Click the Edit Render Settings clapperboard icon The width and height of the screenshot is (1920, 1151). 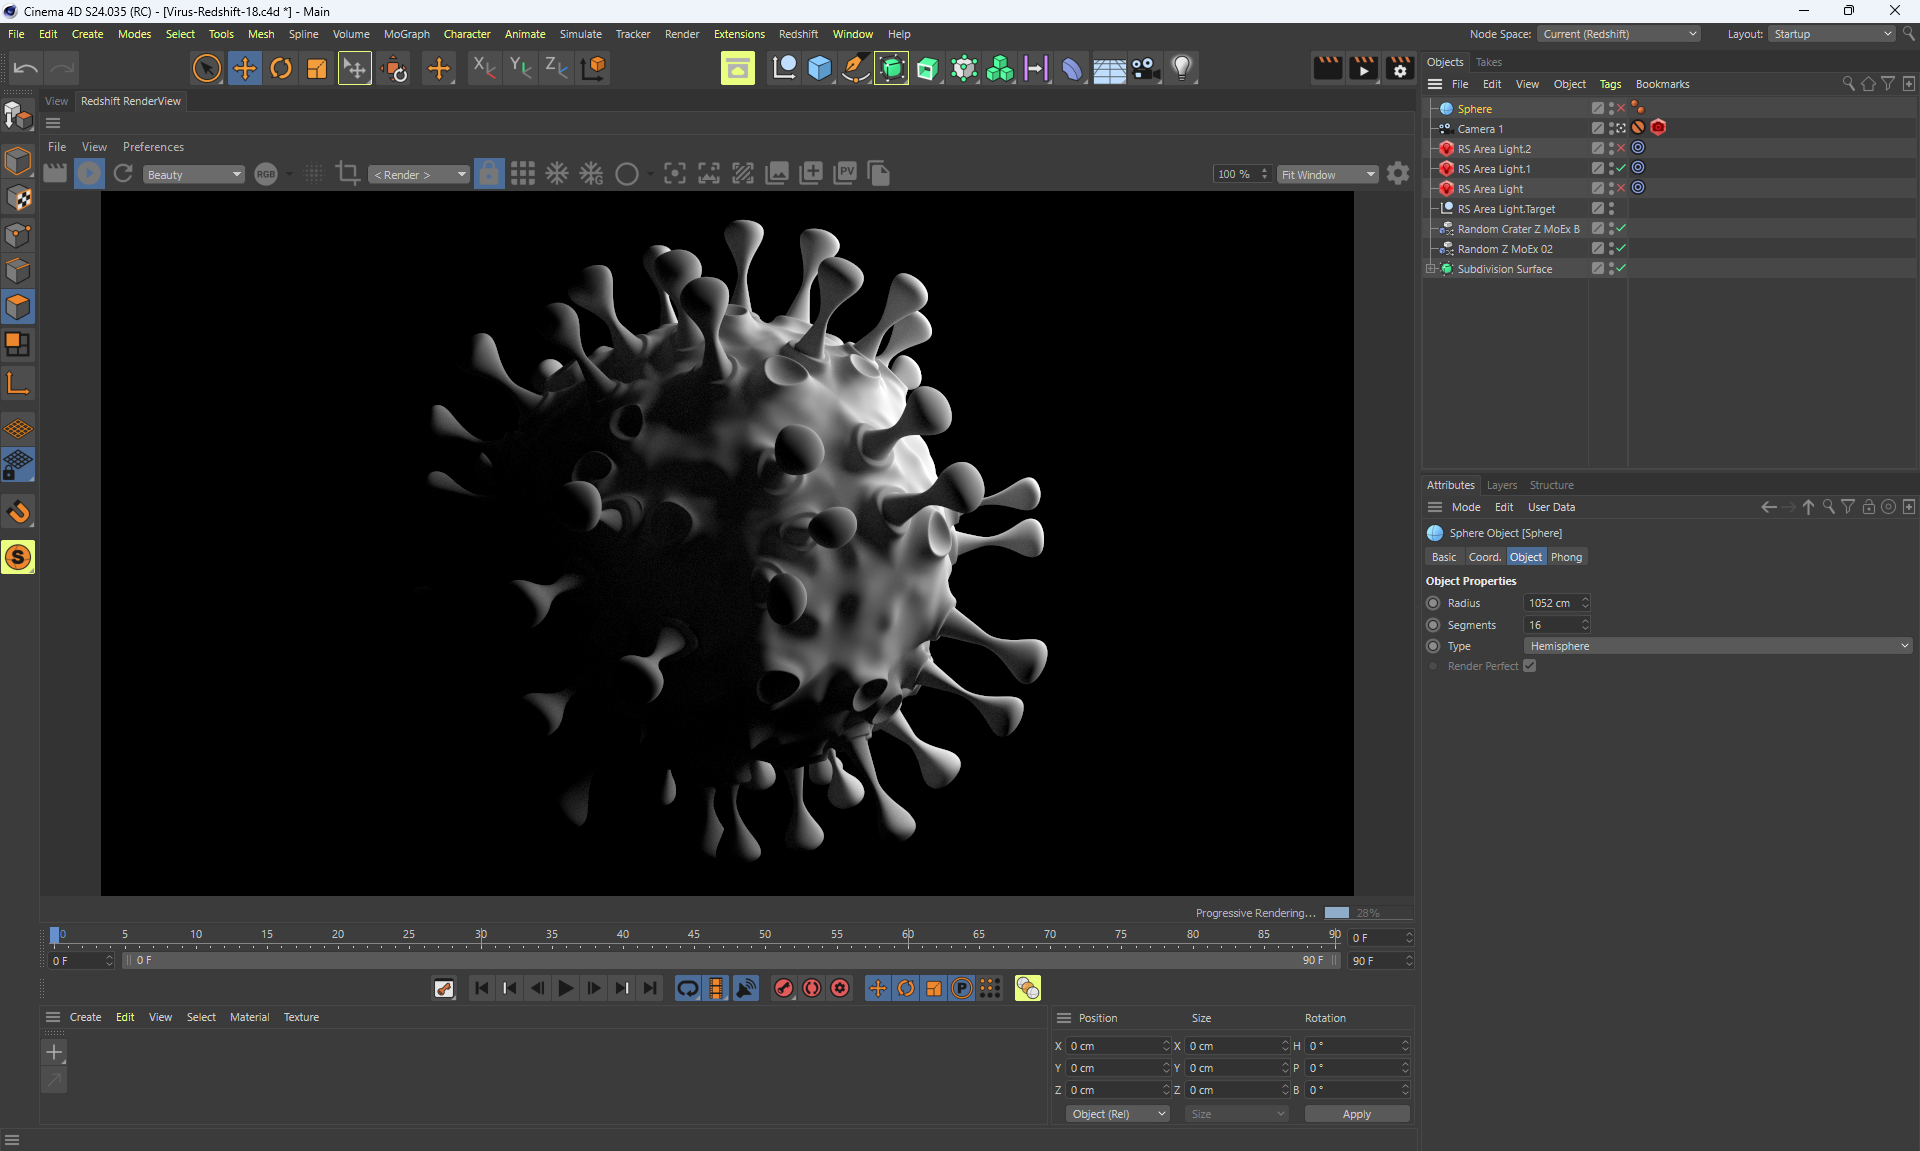click(1400, 68)
